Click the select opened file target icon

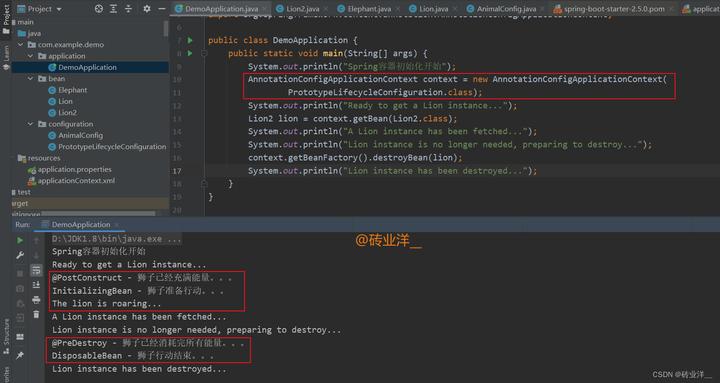pos(99,9)
